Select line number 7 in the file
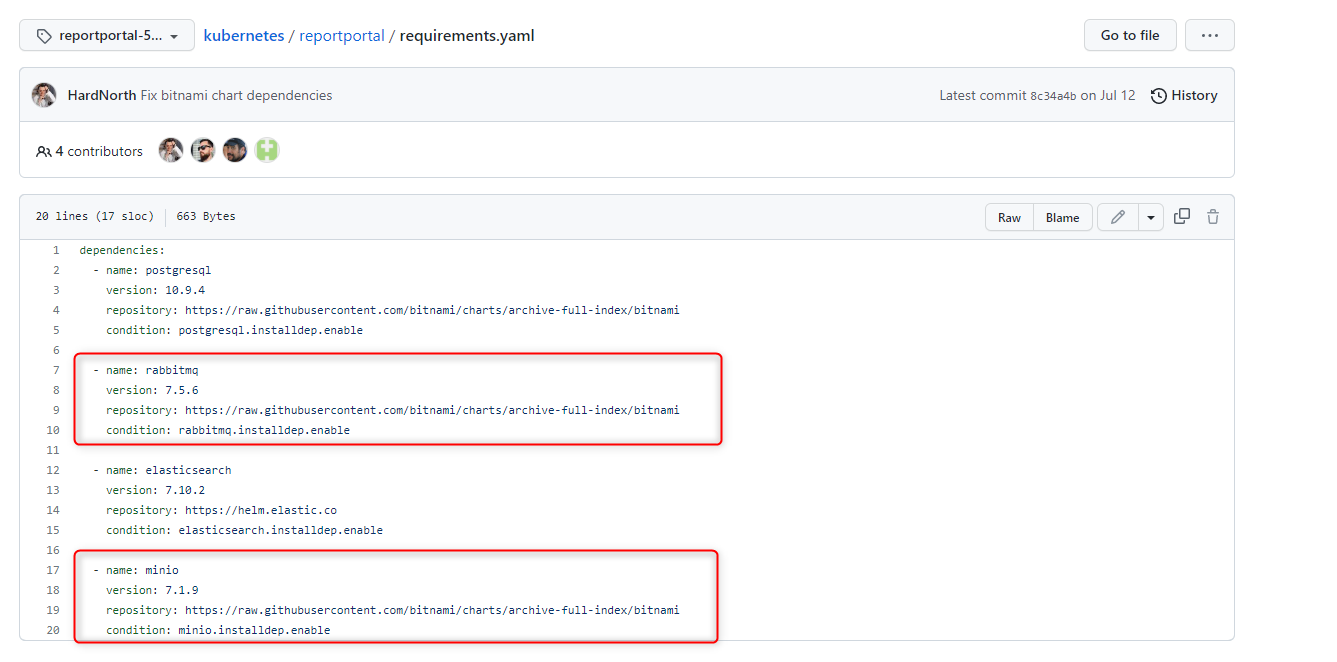 pos(55,369)
